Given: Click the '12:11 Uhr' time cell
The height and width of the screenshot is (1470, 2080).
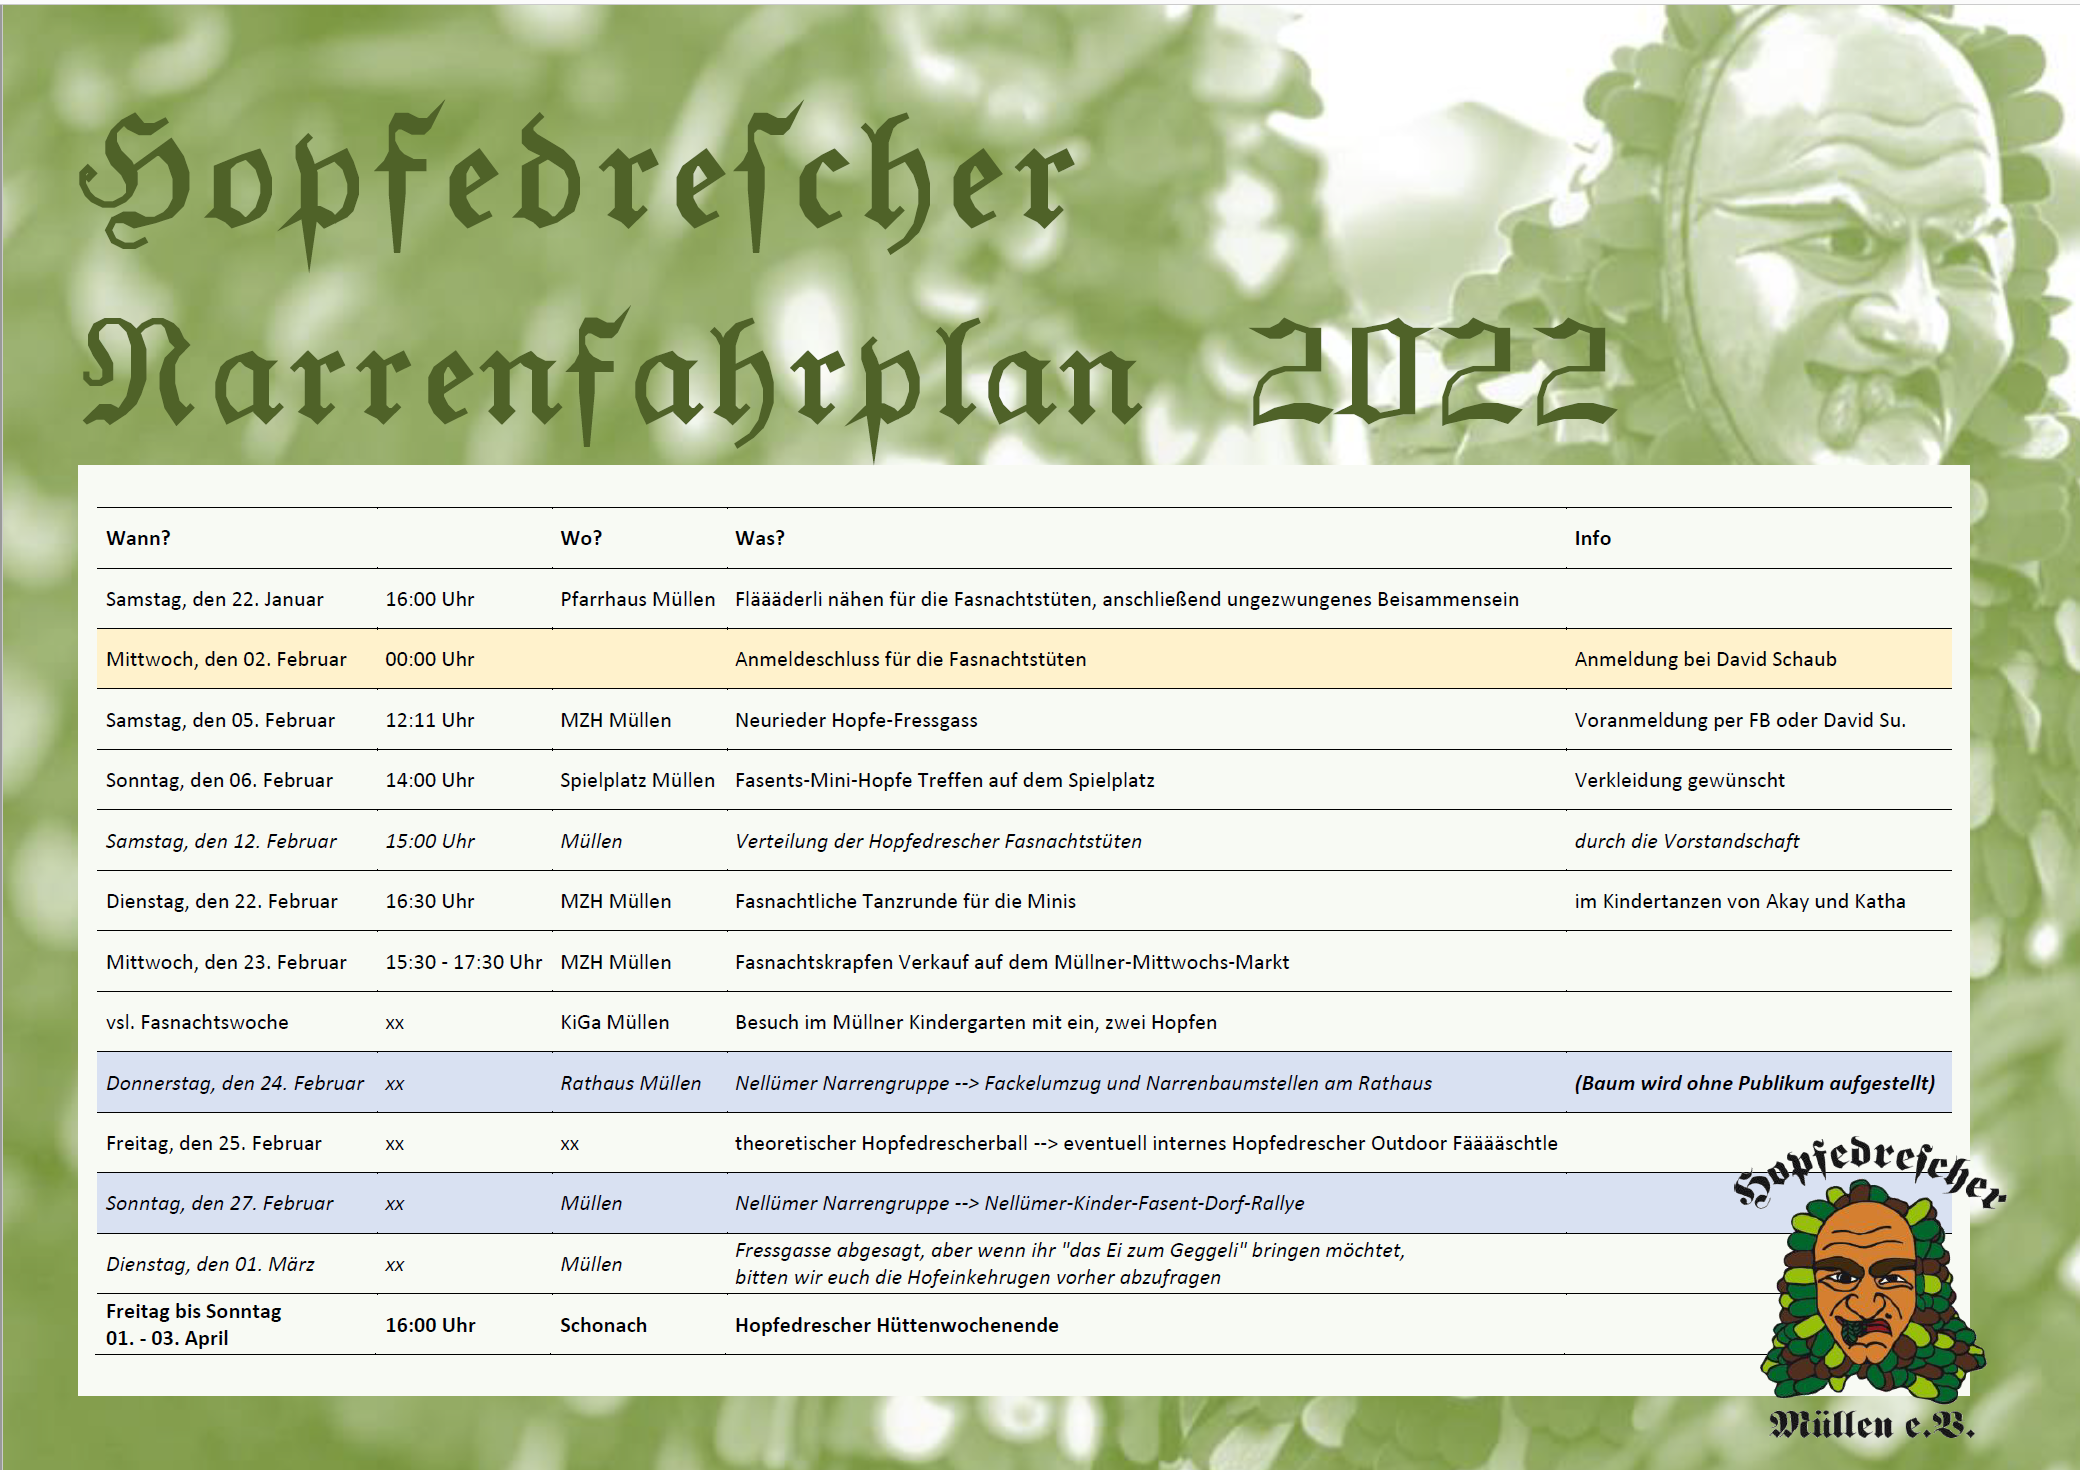Looking at the screenshot, I should tap(430, 720).
